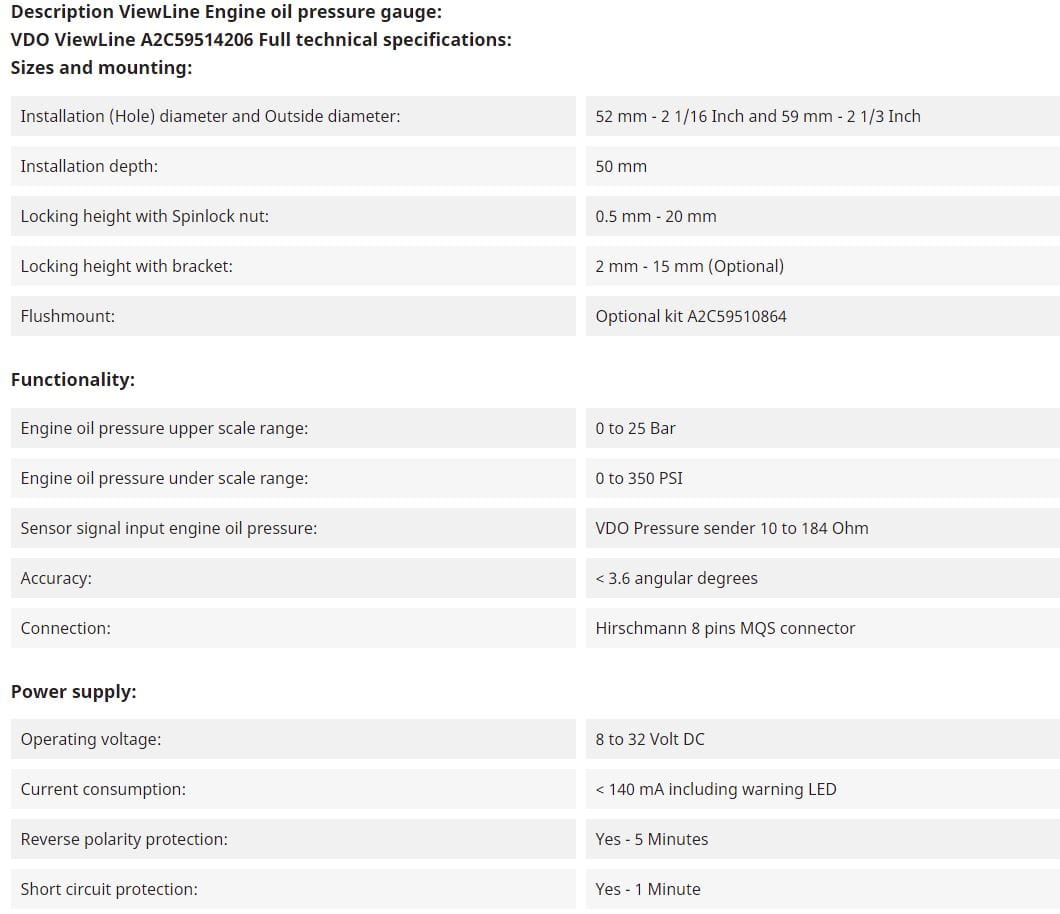The width and height of the screenshot is (1060, 914).
Task: Click the 'Locking height with Spinlock nut:' row label
Action: (x=144, y=216)
